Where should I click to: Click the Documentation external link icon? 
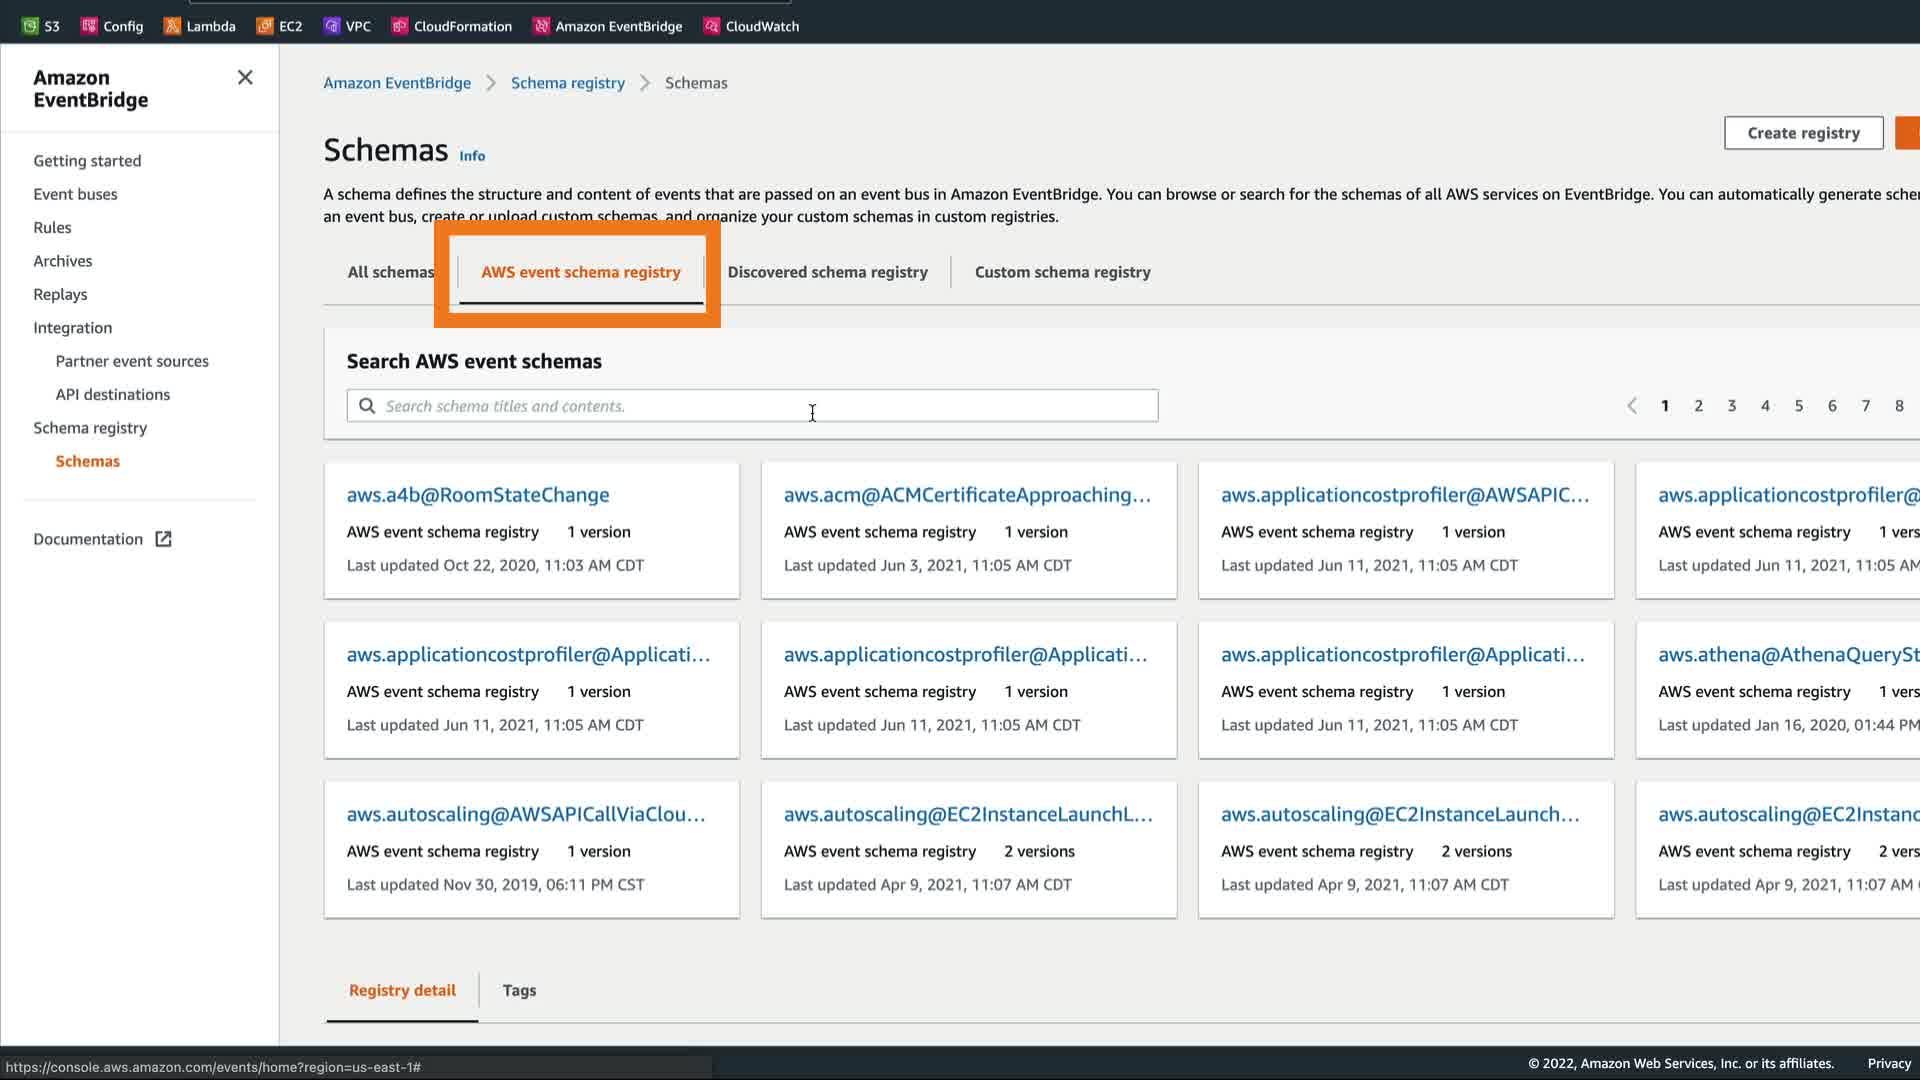pos(164,539)
